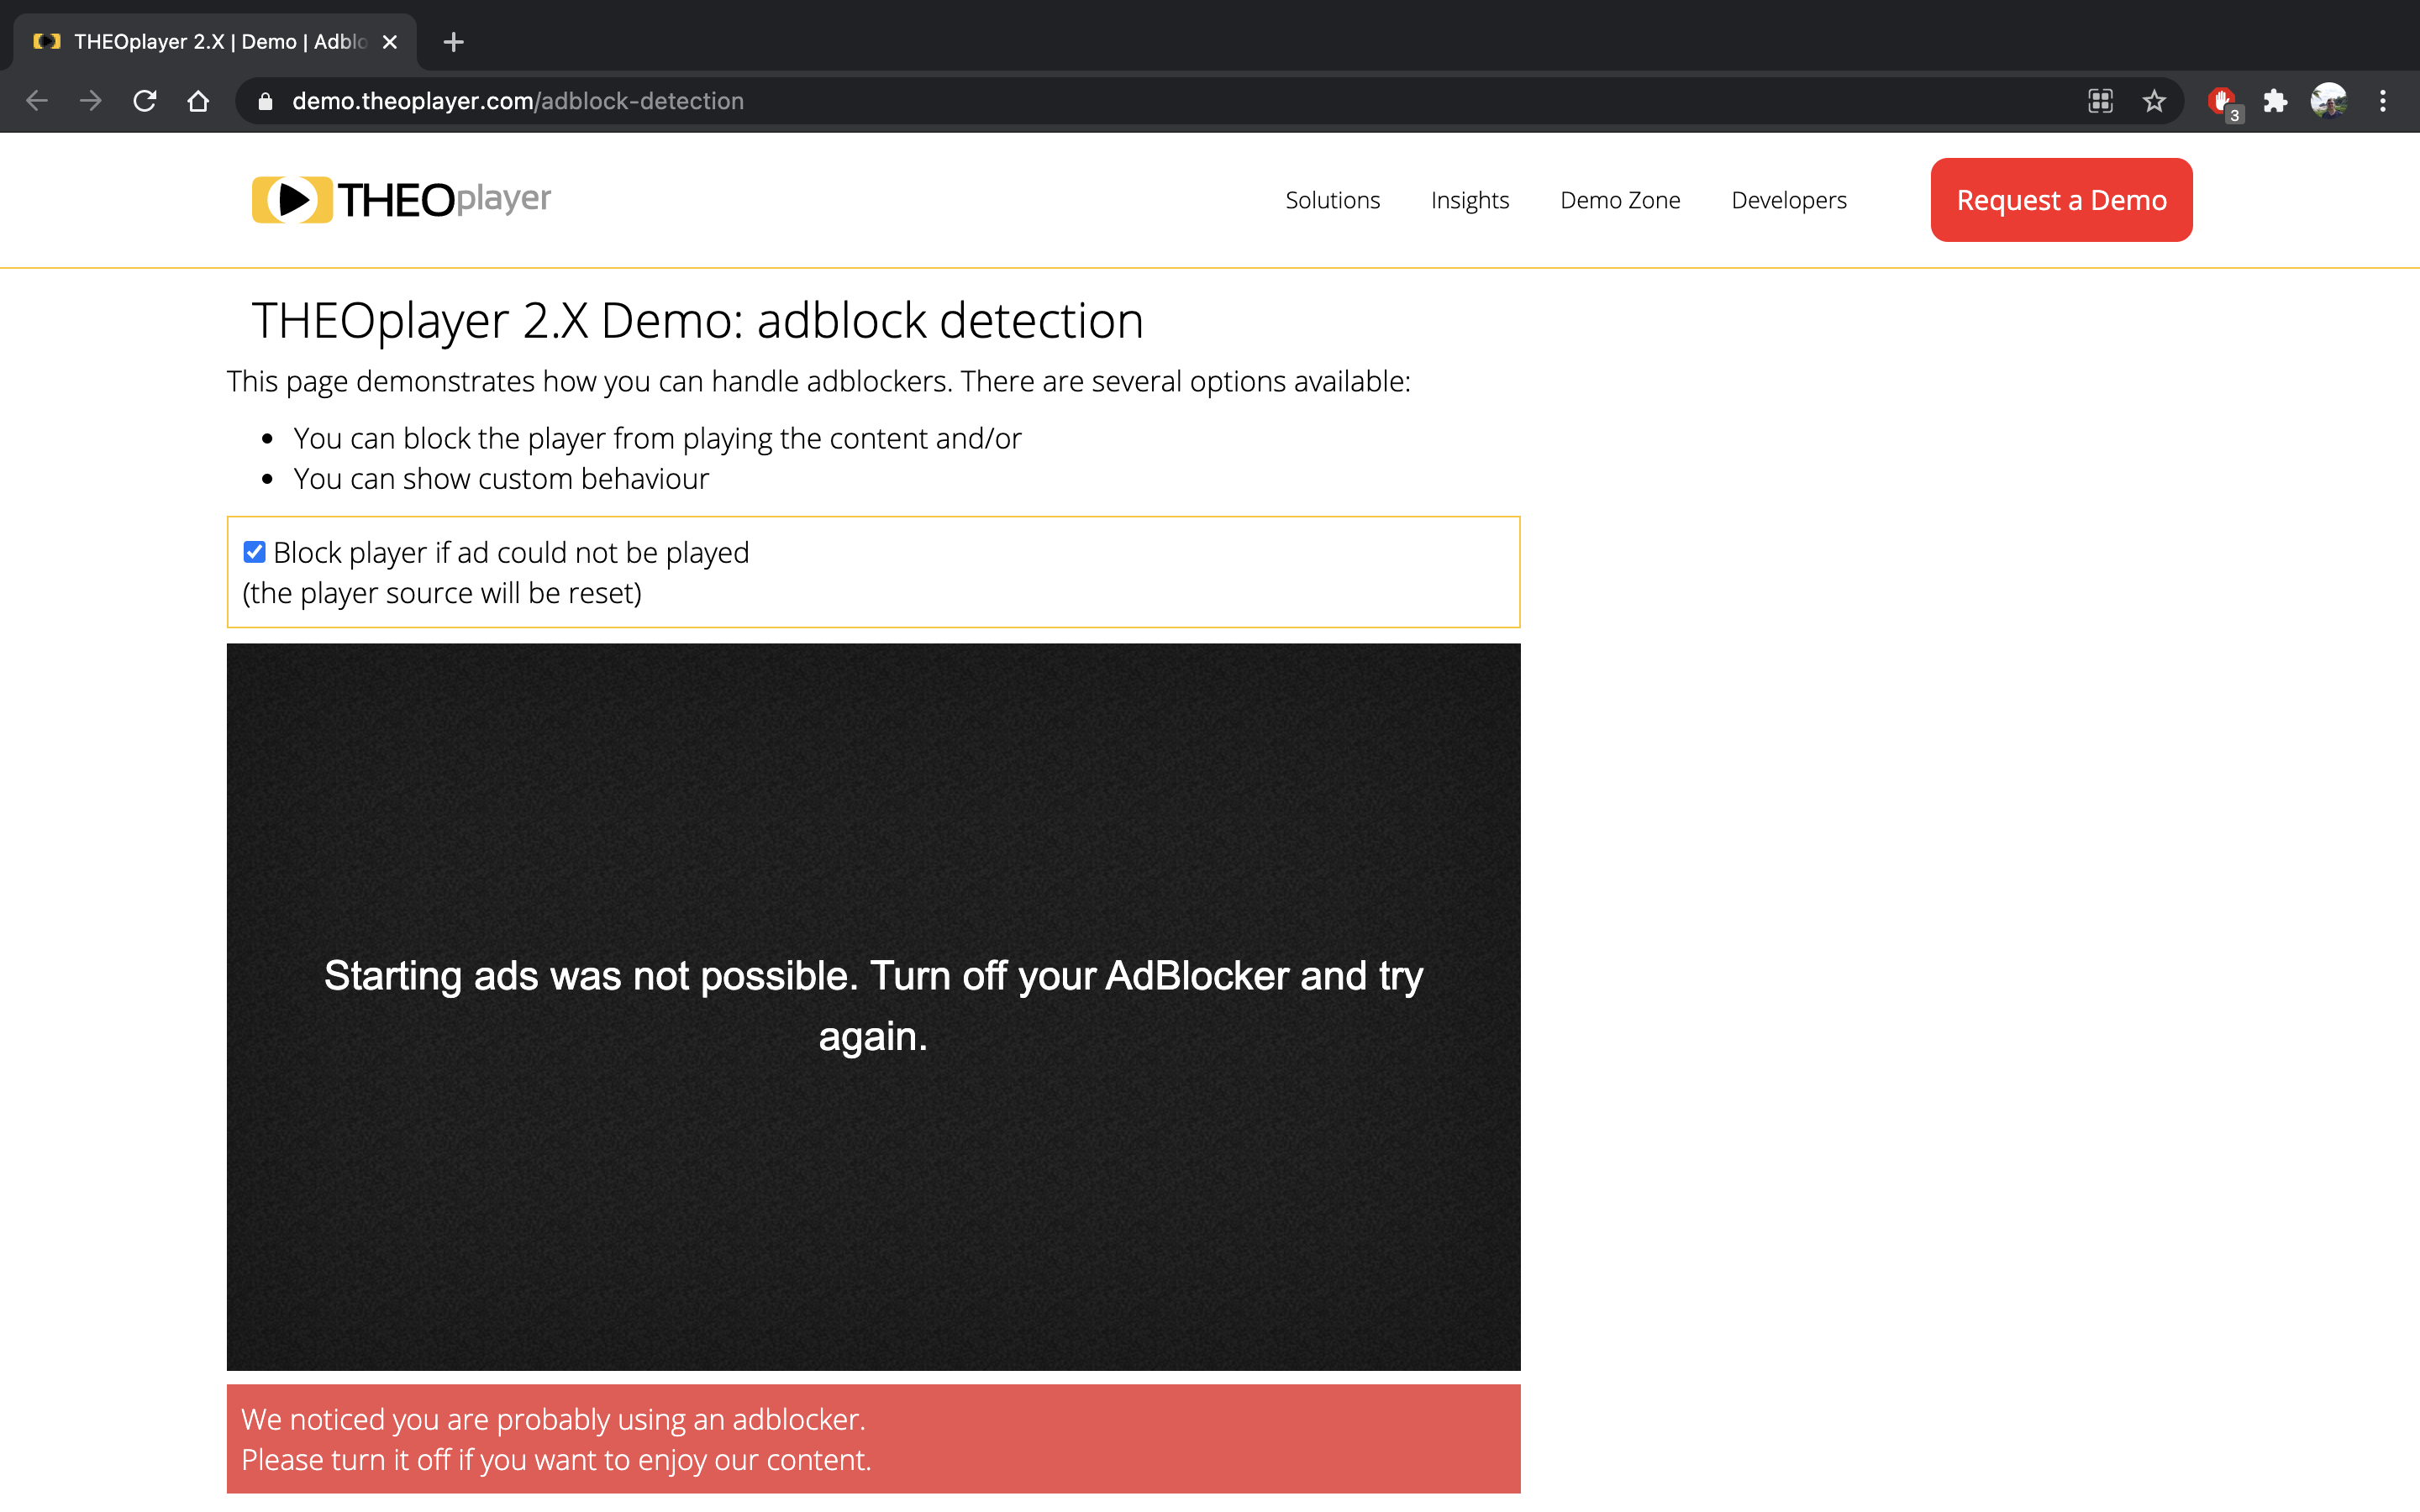Open the AdBlock extension with badge count 3
Image resolution: width=2420 pixels, height=1512 pixels.
coord(2222,100)
